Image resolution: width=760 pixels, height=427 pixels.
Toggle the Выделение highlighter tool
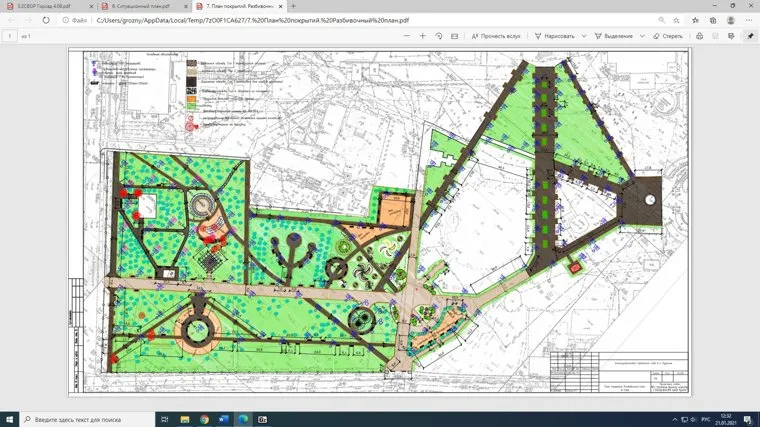[614, 36]
